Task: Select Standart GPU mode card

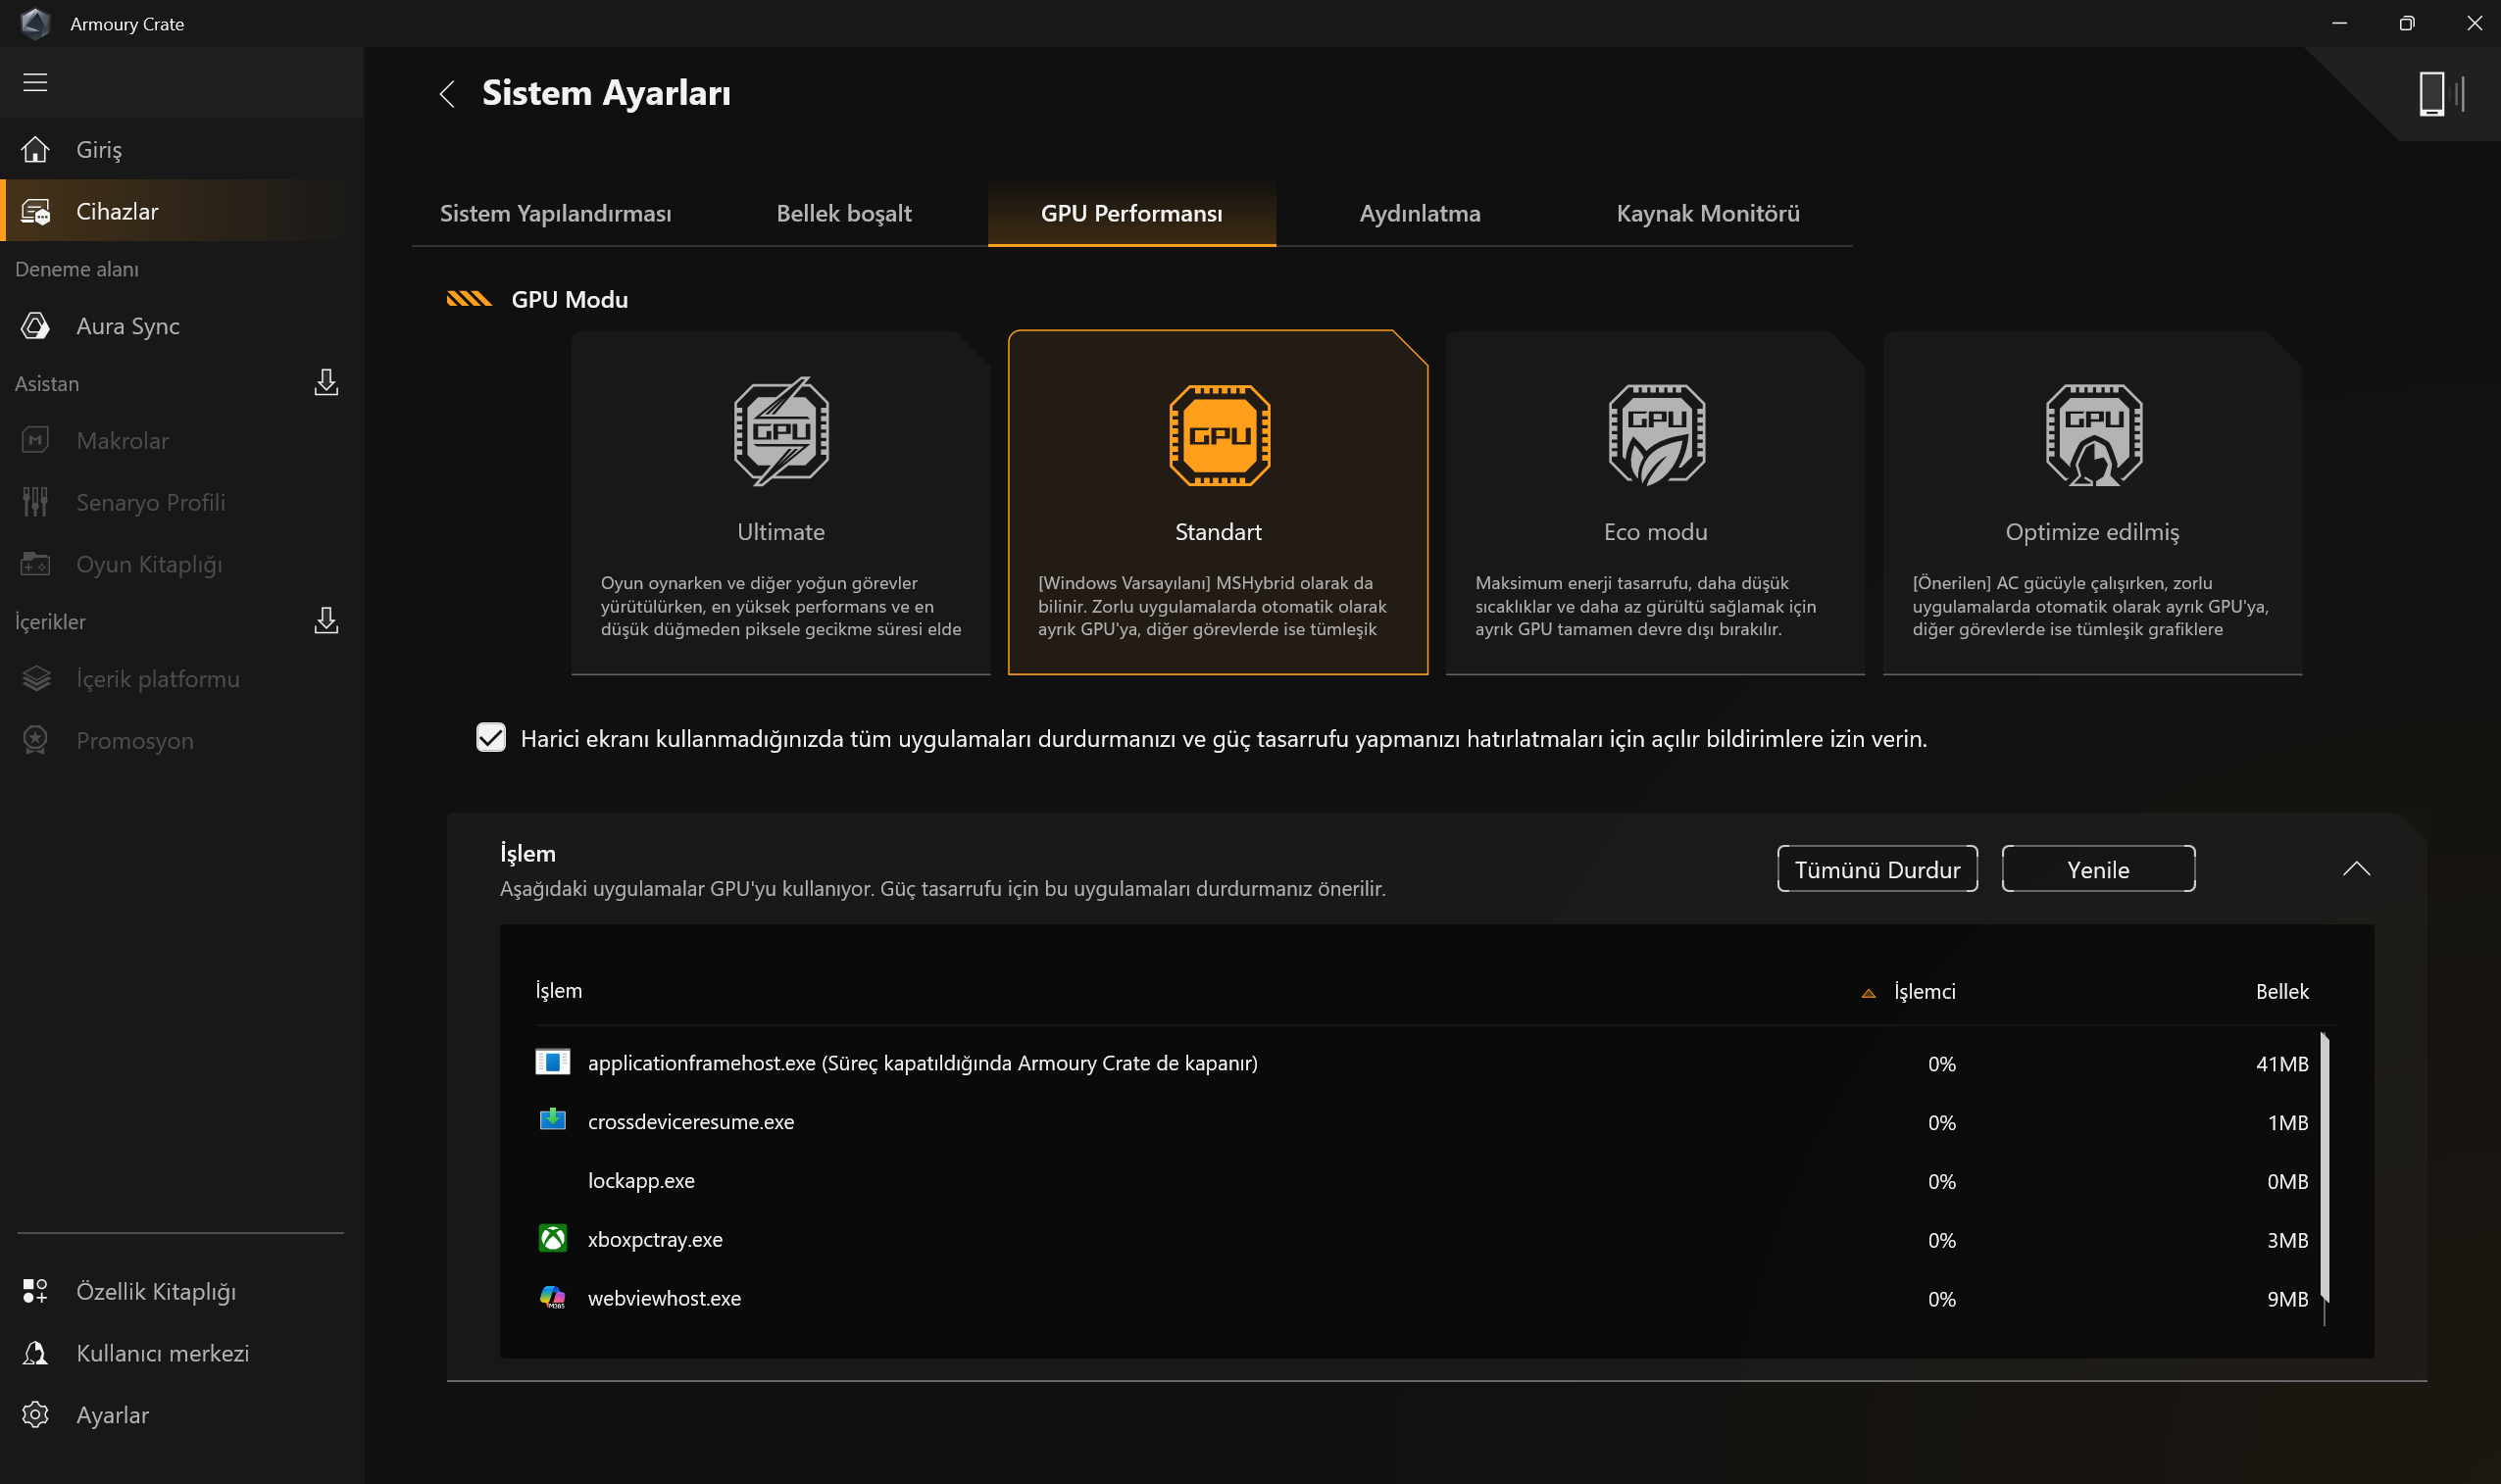Action: point(1218,503)
